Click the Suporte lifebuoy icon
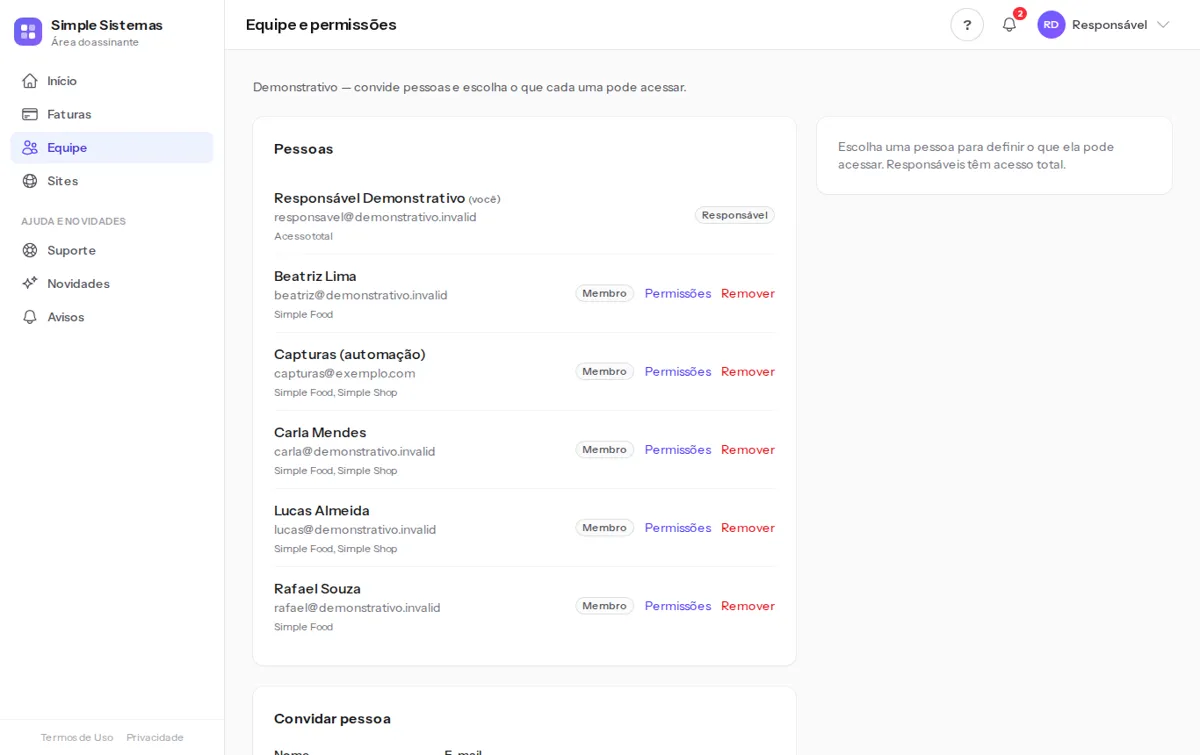The width and height of the screenshot is (1200, 755). point(30,250)
